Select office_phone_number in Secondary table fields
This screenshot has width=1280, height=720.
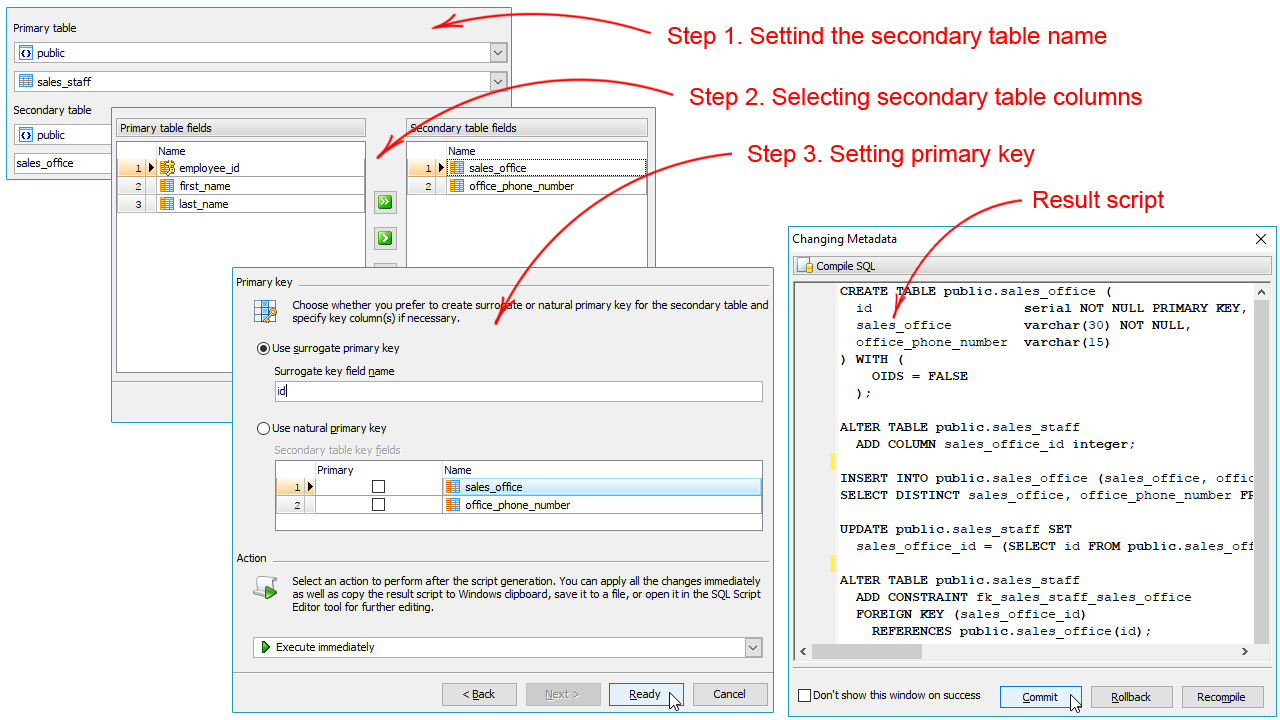coord(521,186)
